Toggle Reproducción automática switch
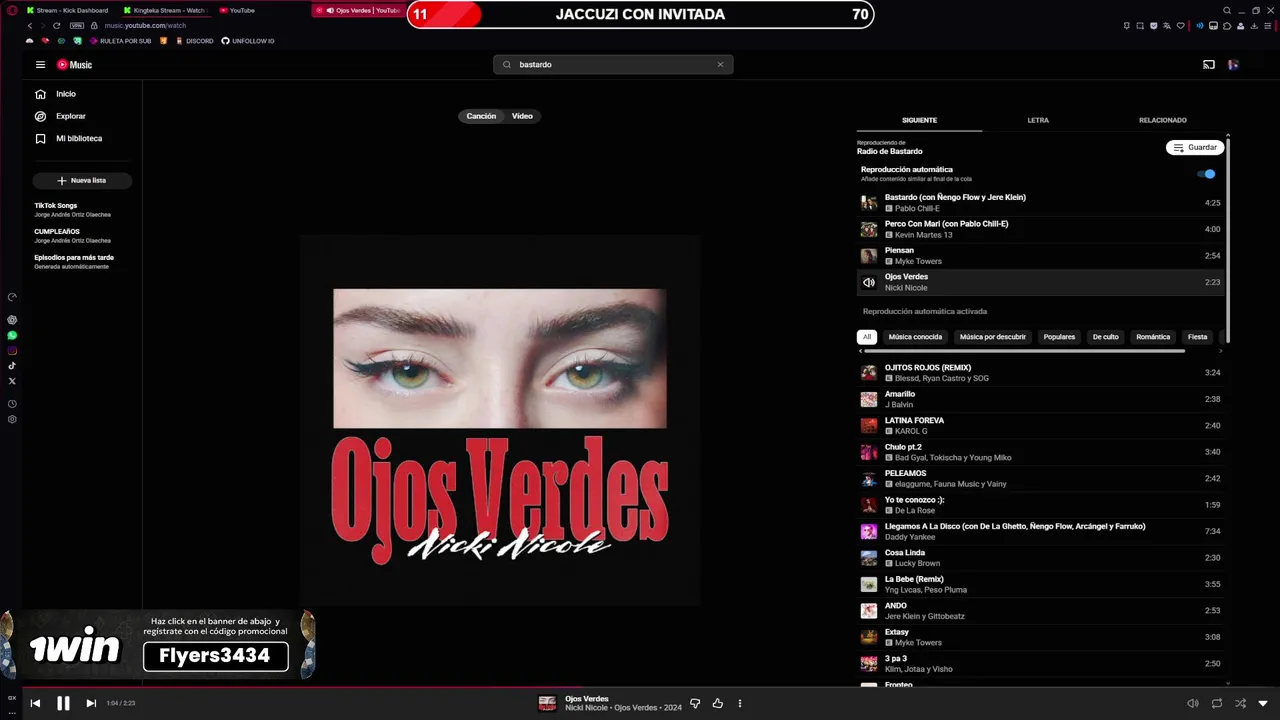 click(1207, 174)
